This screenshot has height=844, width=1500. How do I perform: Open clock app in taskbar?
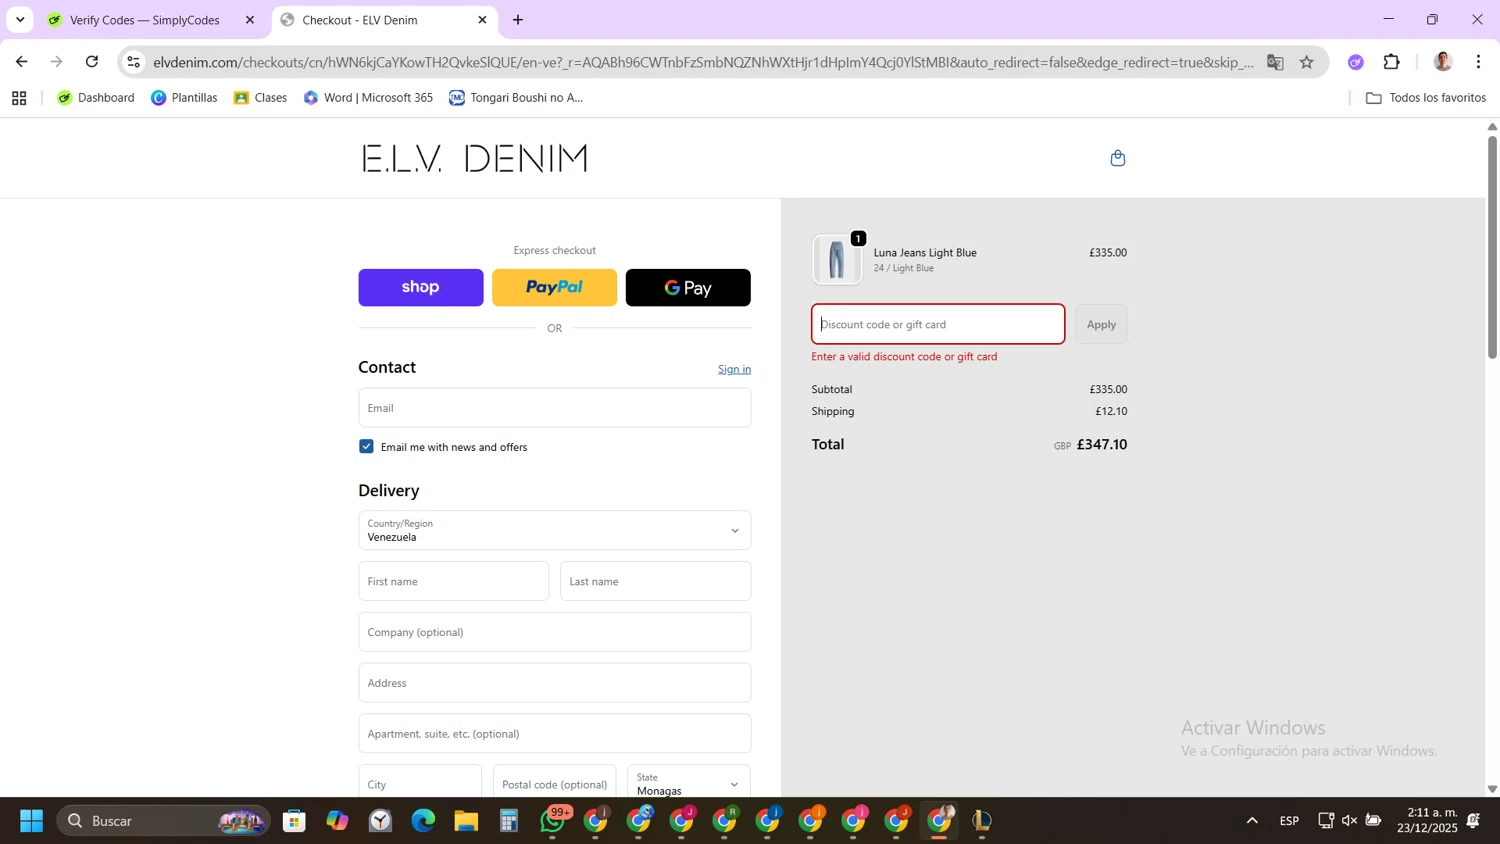[380, 821]
